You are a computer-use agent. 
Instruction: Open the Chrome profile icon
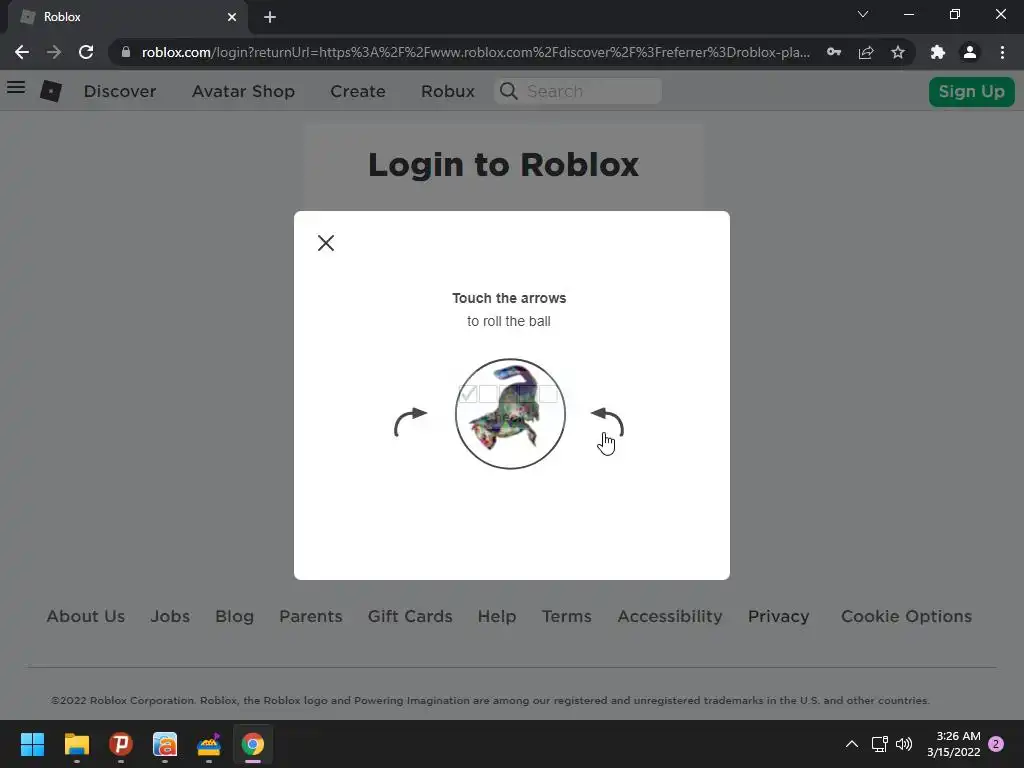(970, 52)
